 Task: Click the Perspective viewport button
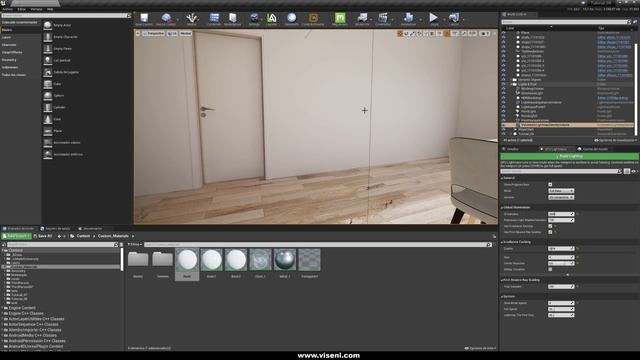point(153,33)
